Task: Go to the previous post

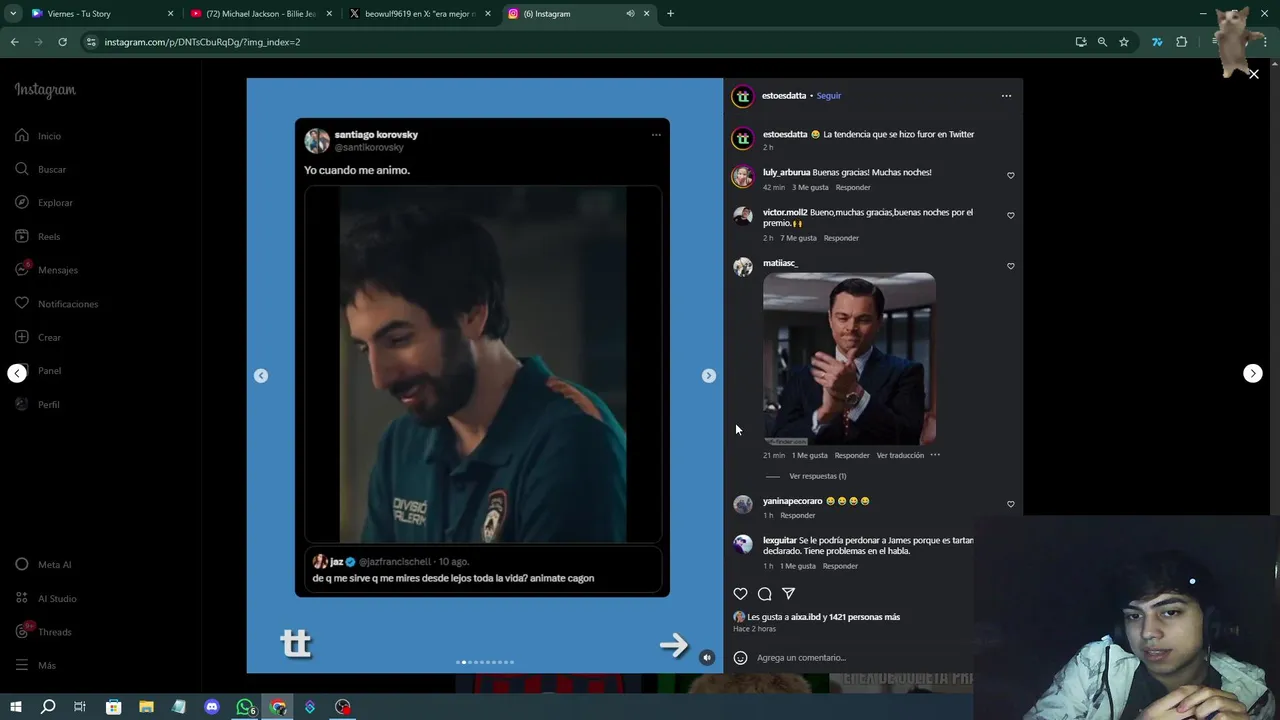Action: 17,373
